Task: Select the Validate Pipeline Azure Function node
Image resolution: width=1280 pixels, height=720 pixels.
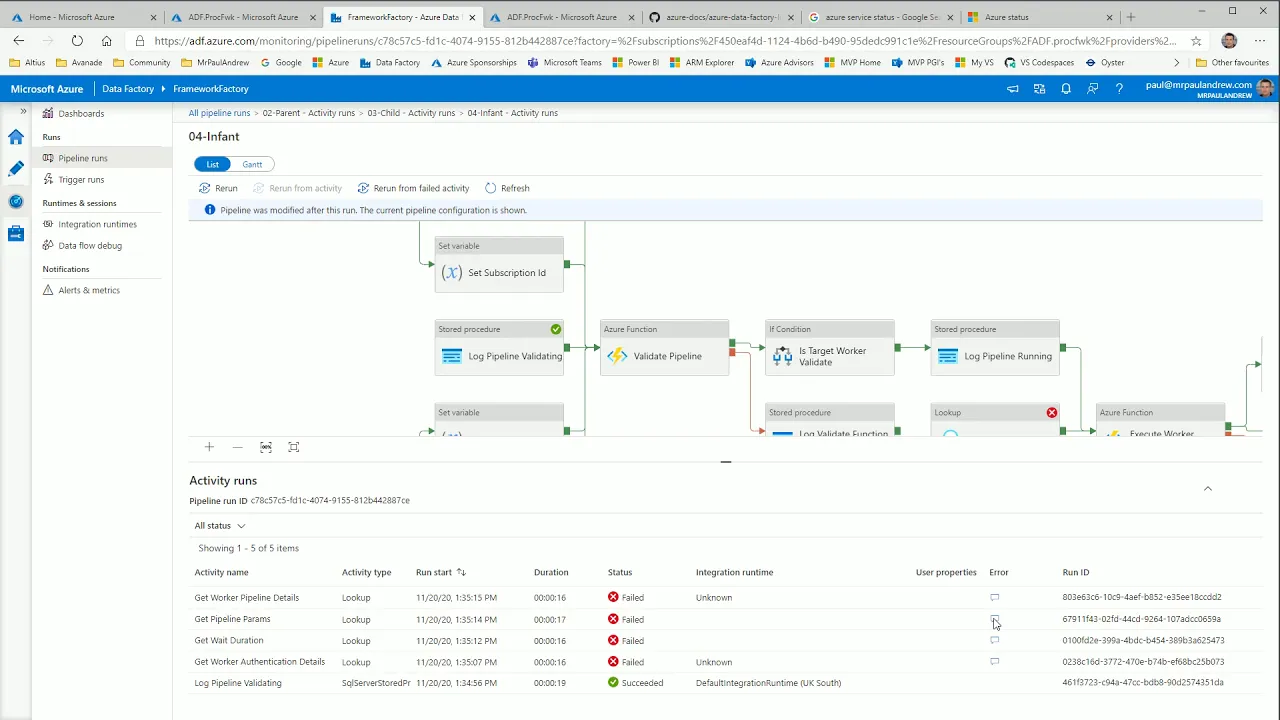Action: click(664, 348)
